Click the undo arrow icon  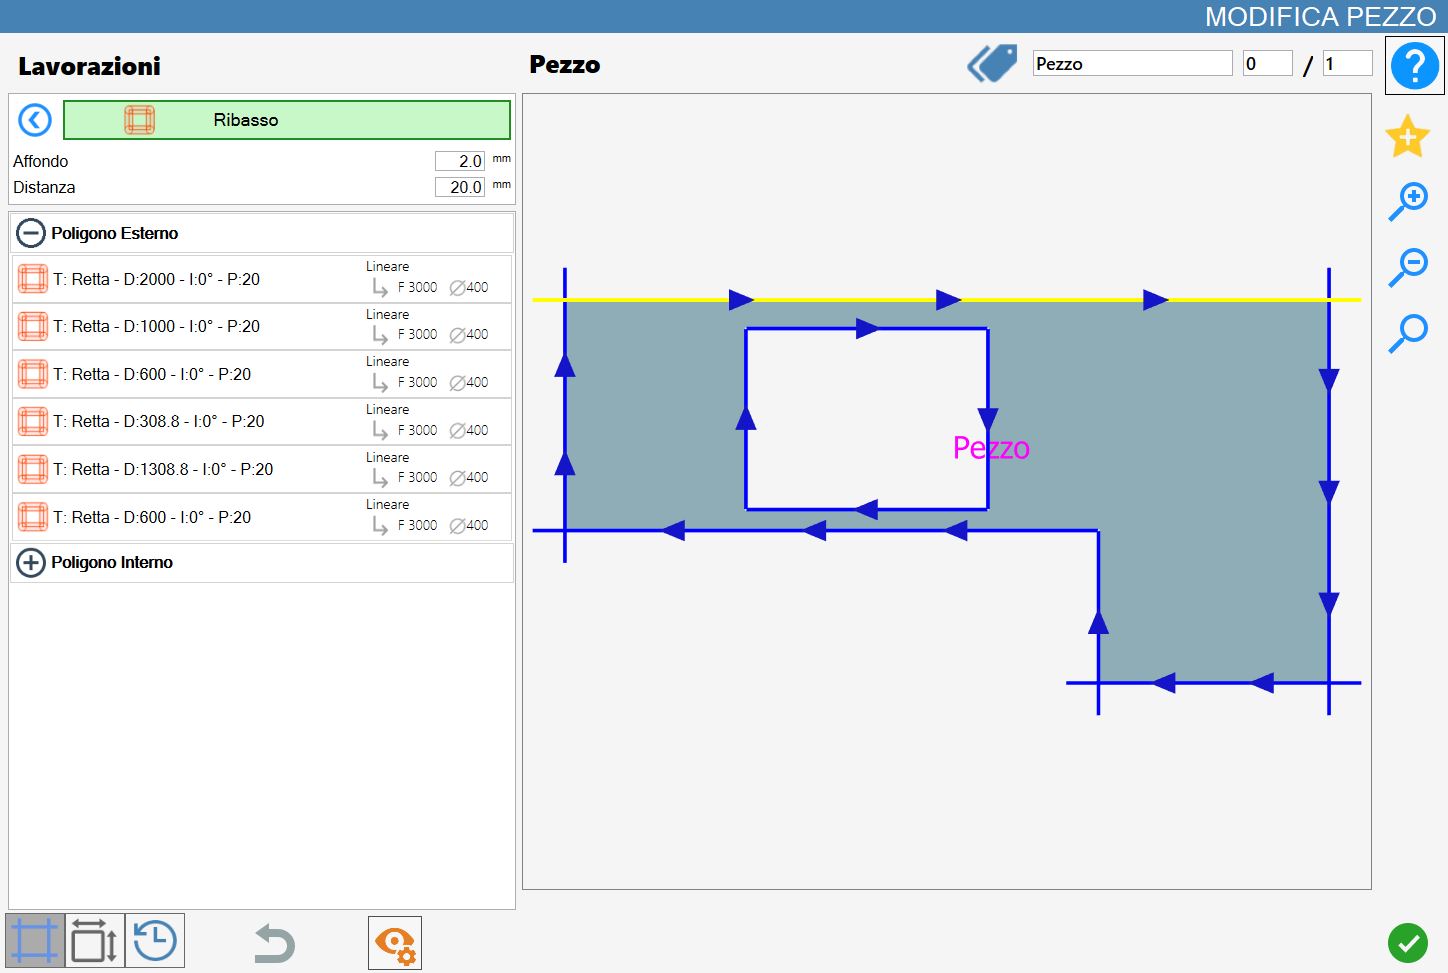tap(274, 943)
